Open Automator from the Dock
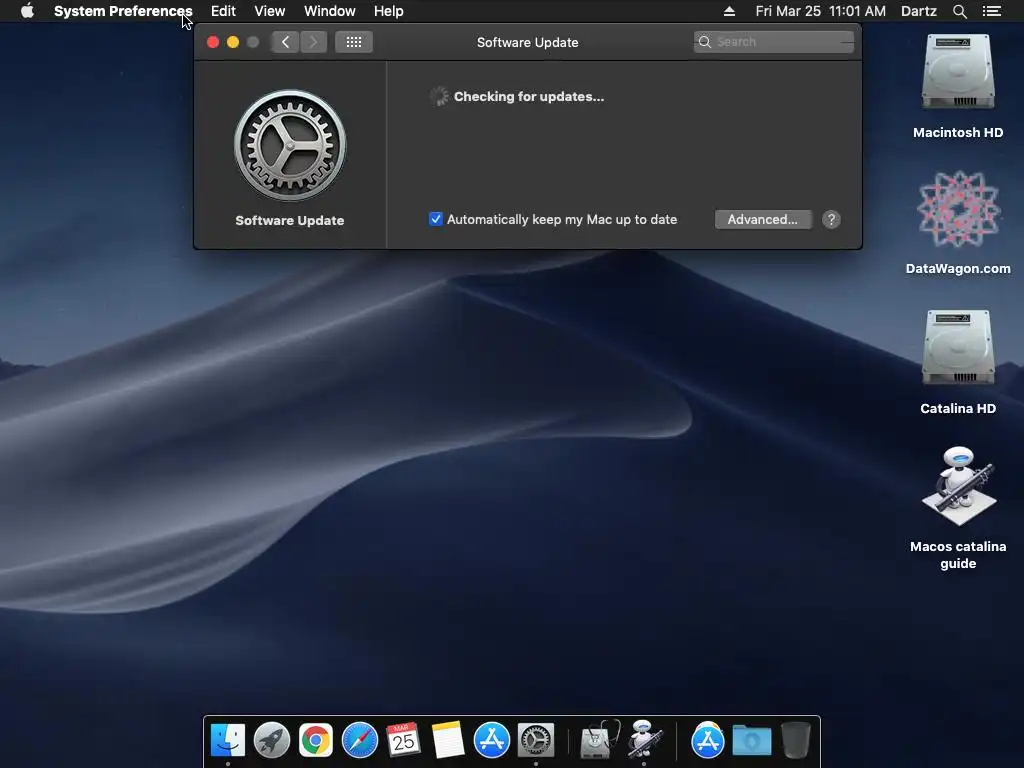 (x=645, y=740)
